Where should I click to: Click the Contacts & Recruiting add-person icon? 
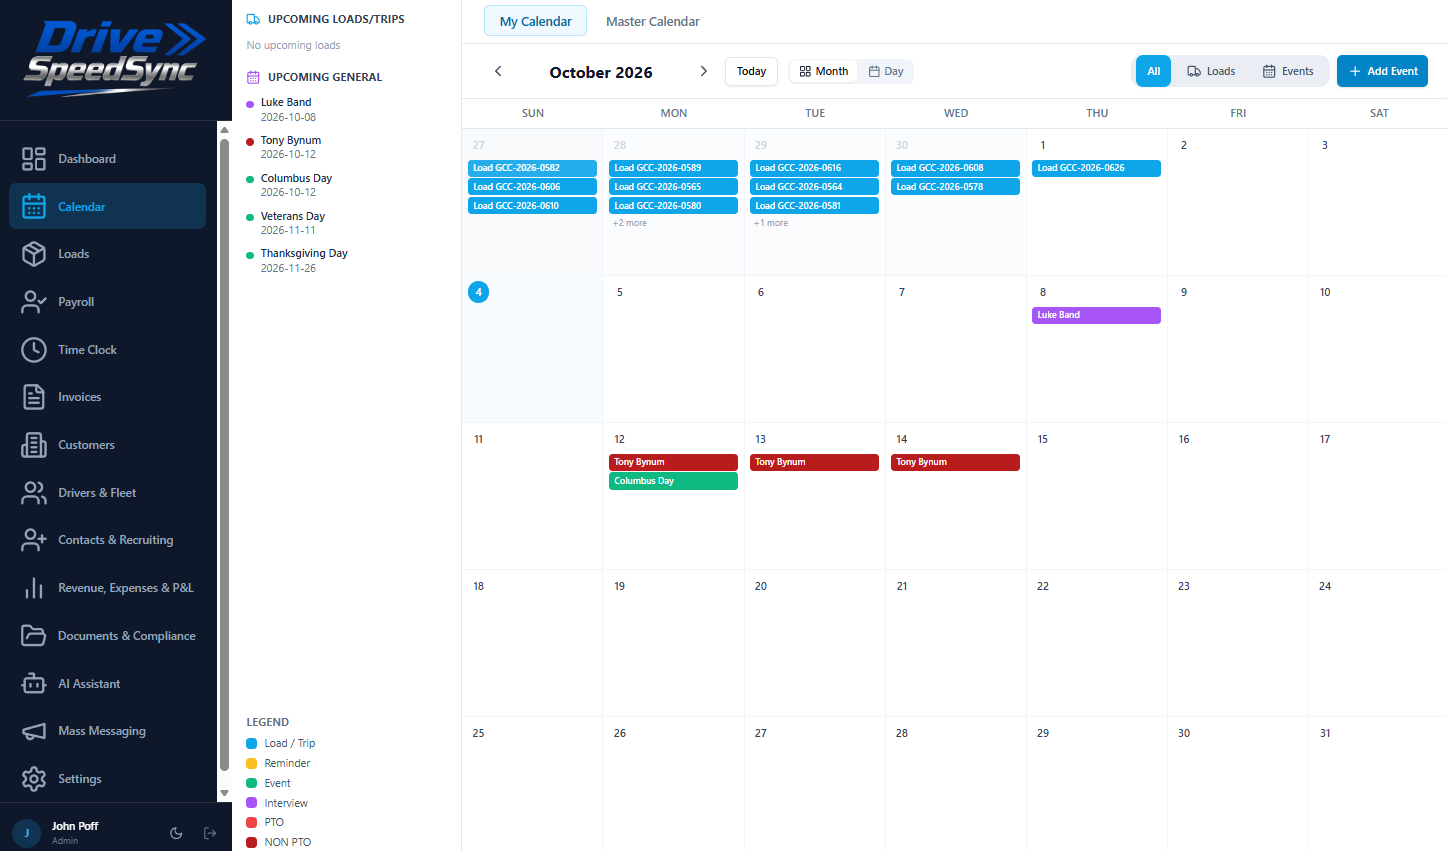click(x=34, y=540)
